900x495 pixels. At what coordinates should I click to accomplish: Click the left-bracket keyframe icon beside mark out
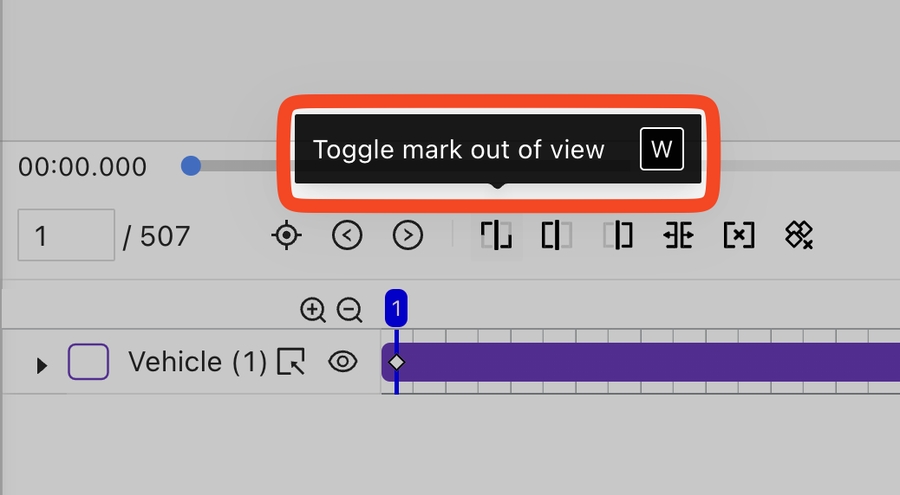556,236
